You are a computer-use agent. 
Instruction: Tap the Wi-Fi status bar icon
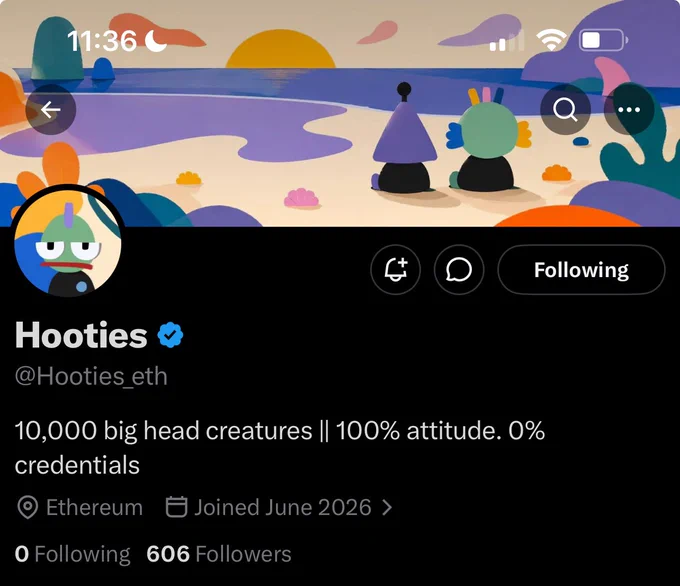pyautogui.click(x=551, y=40)
